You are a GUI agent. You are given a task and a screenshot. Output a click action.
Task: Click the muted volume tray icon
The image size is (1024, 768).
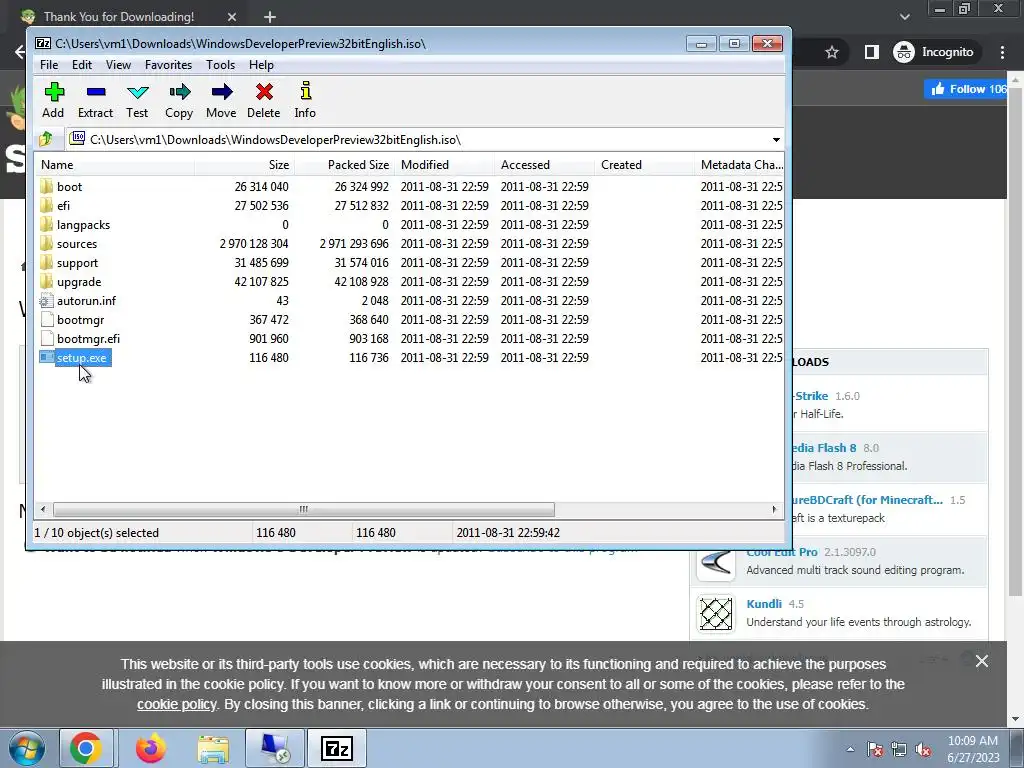(x=923, y=750)
